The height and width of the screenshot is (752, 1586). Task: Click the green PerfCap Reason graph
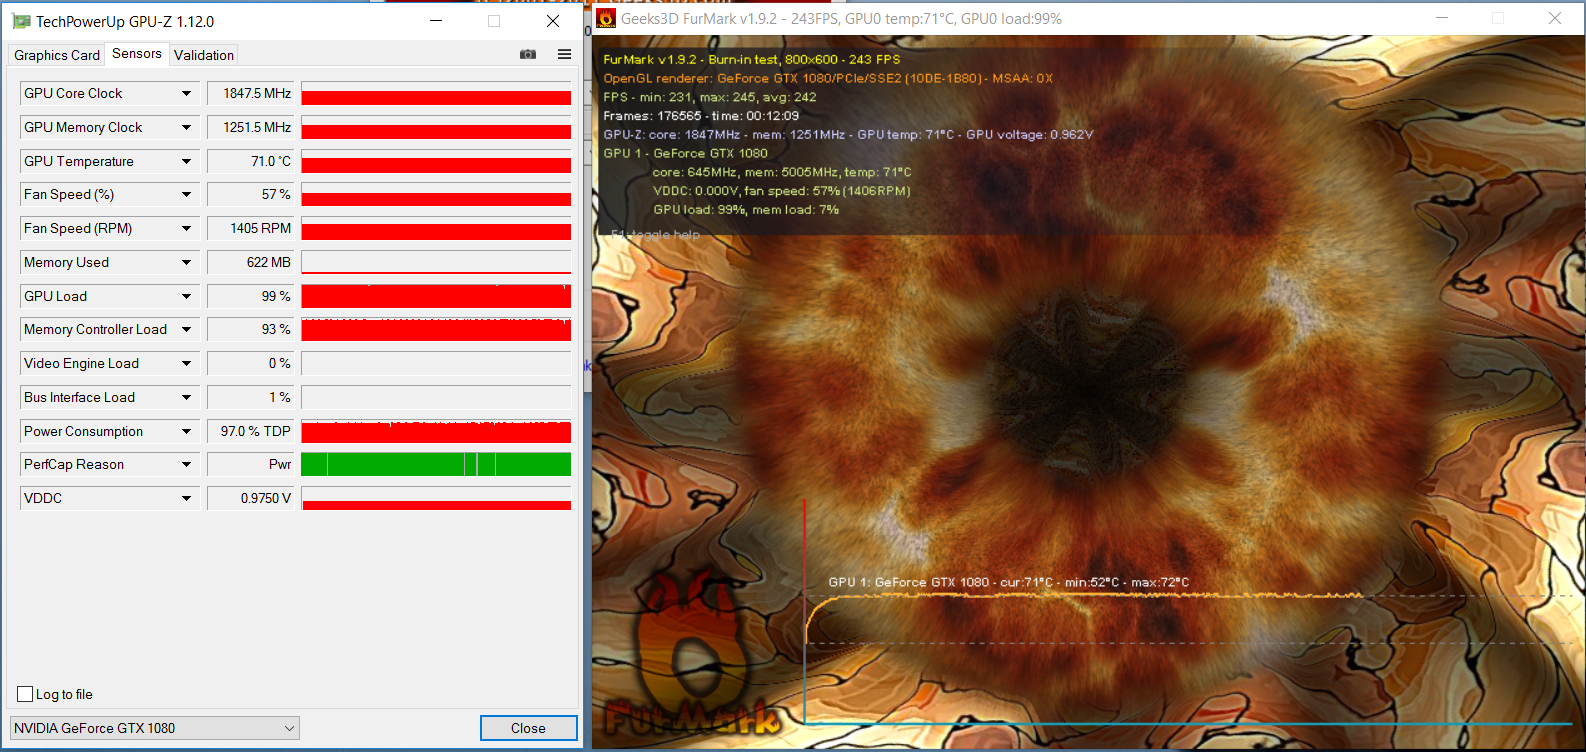point(436,464)
